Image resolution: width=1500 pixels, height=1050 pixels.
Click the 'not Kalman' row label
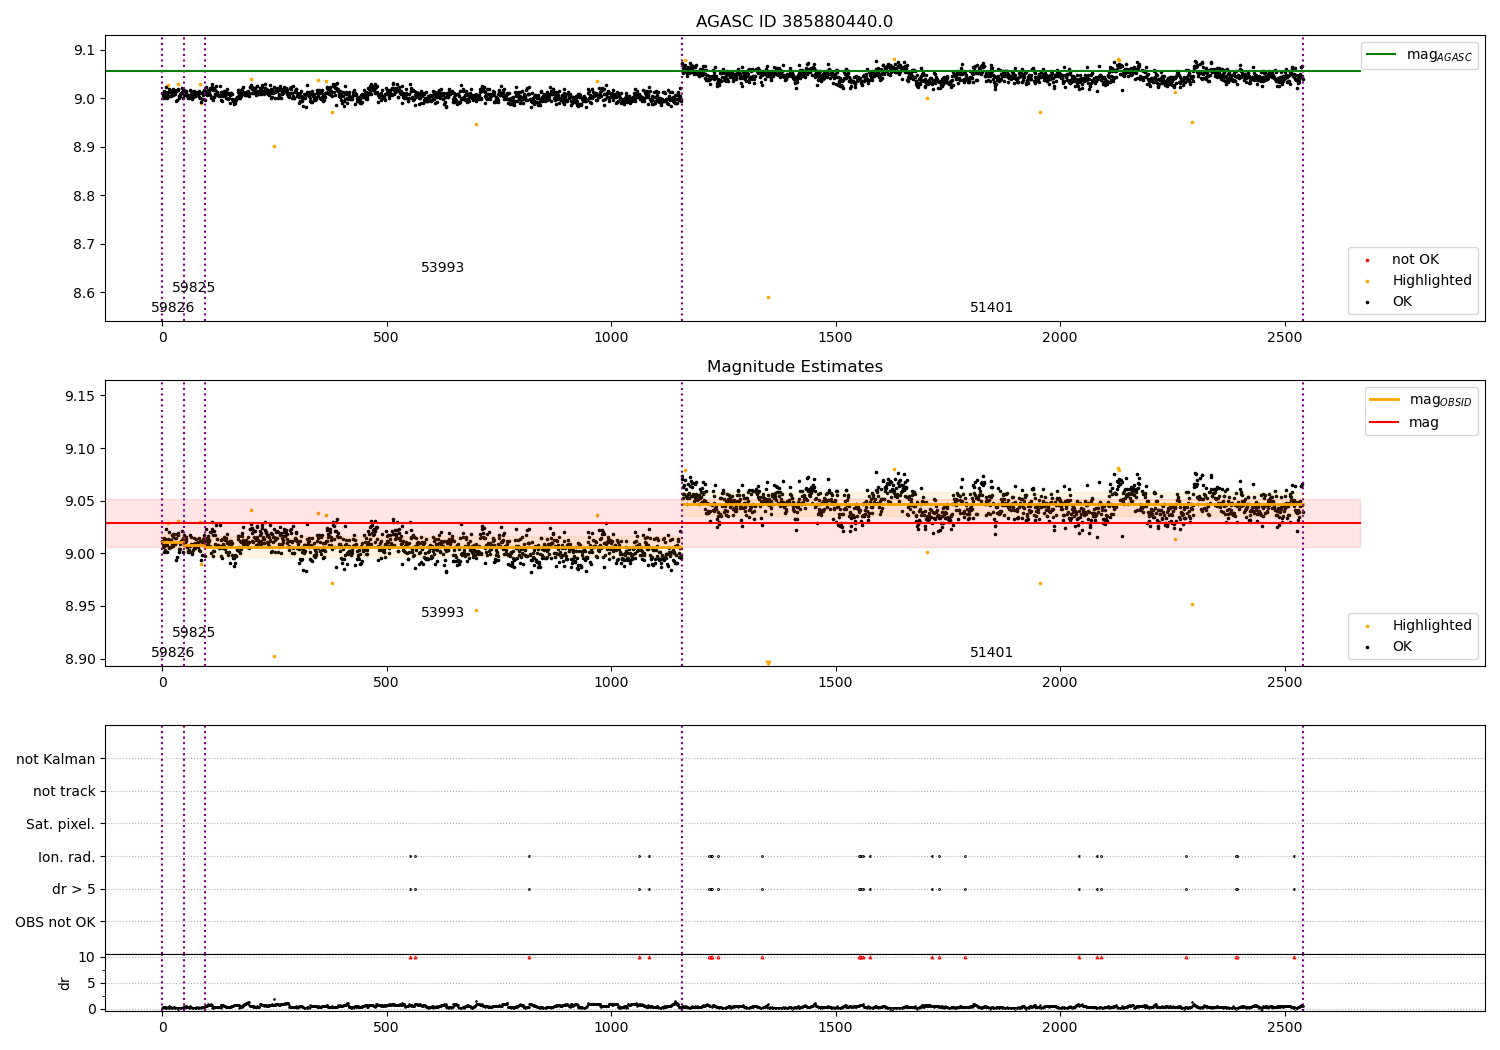click(x=56, y=759)
